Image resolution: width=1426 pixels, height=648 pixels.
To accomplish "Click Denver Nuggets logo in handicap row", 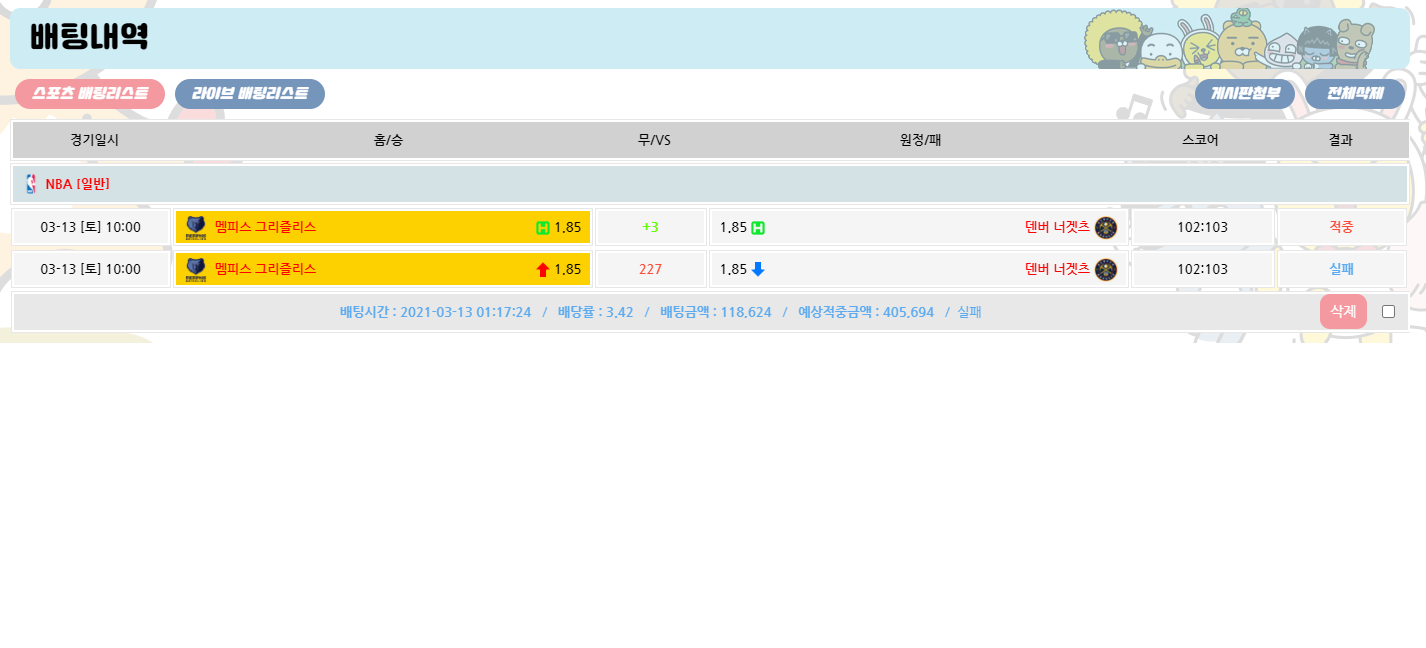I will point(1105,227).
